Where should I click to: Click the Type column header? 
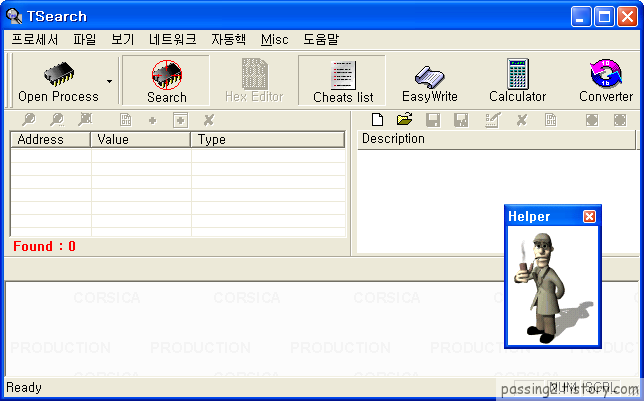[x=268, y=139]
